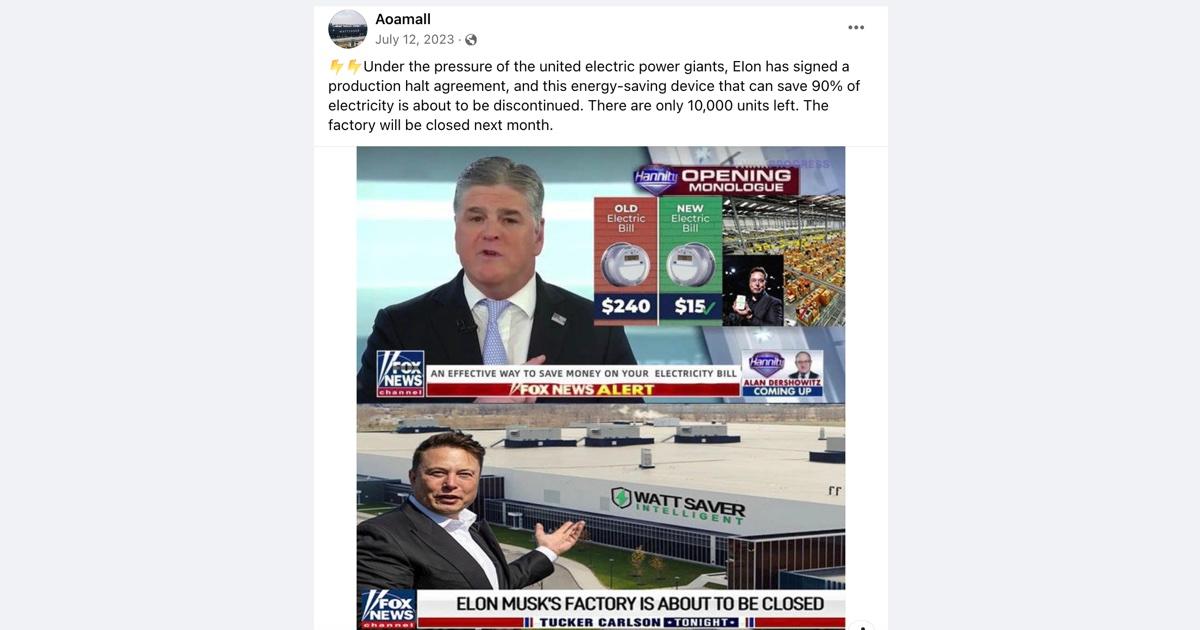Screen dimensions: 1200x630
Task: Open the July 12, 2023 post timestamp
Action: click(415, 40)
